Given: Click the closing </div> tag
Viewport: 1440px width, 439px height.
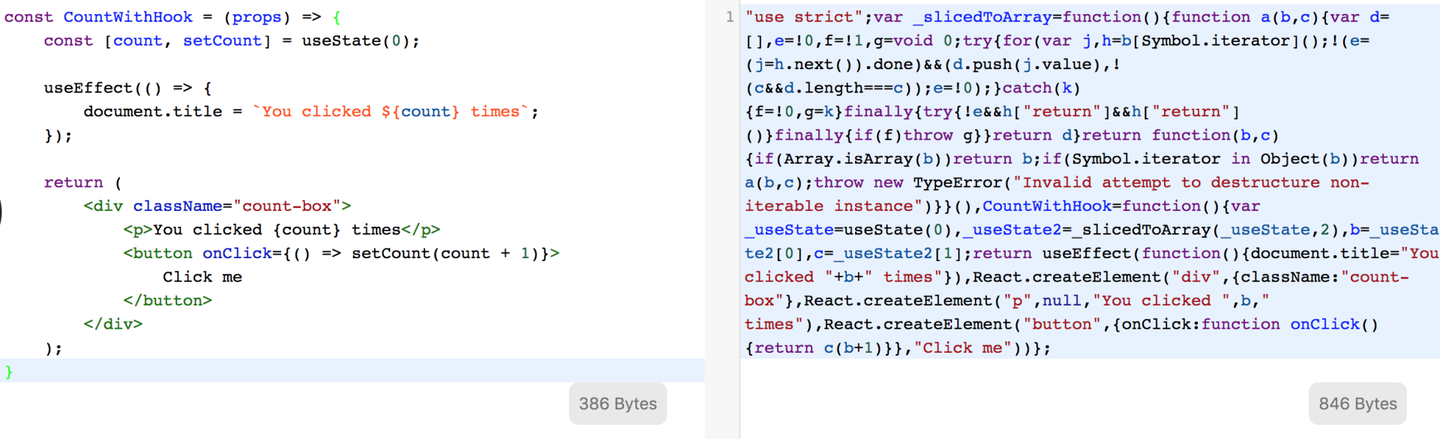Looking at the screenshot, I should tap(113, 323).
